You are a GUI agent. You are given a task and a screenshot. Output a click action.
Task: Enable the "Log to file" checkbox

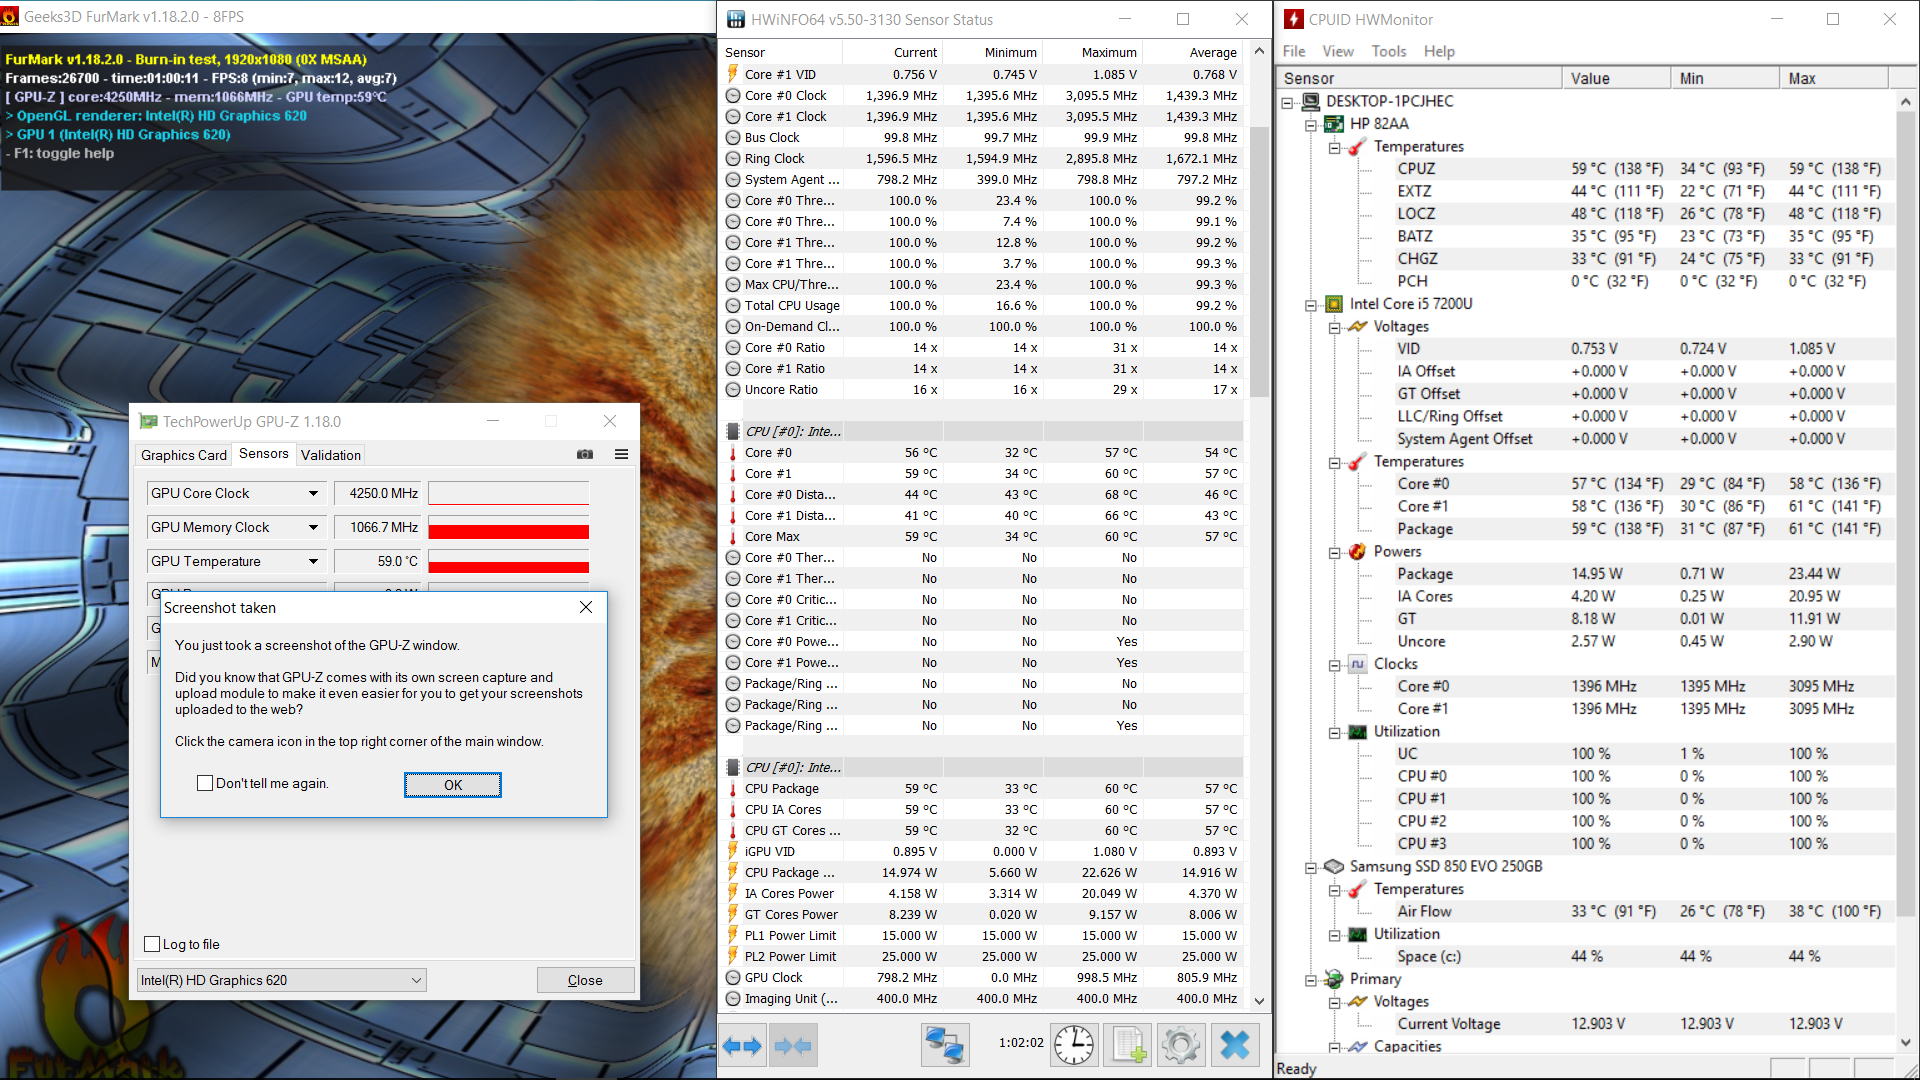click(x=153, y=944)
